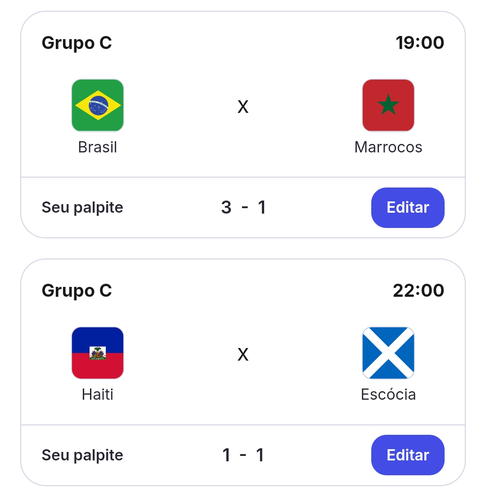
Task: Click the X between Haiti and Escócia
Action: click(243, 355)
